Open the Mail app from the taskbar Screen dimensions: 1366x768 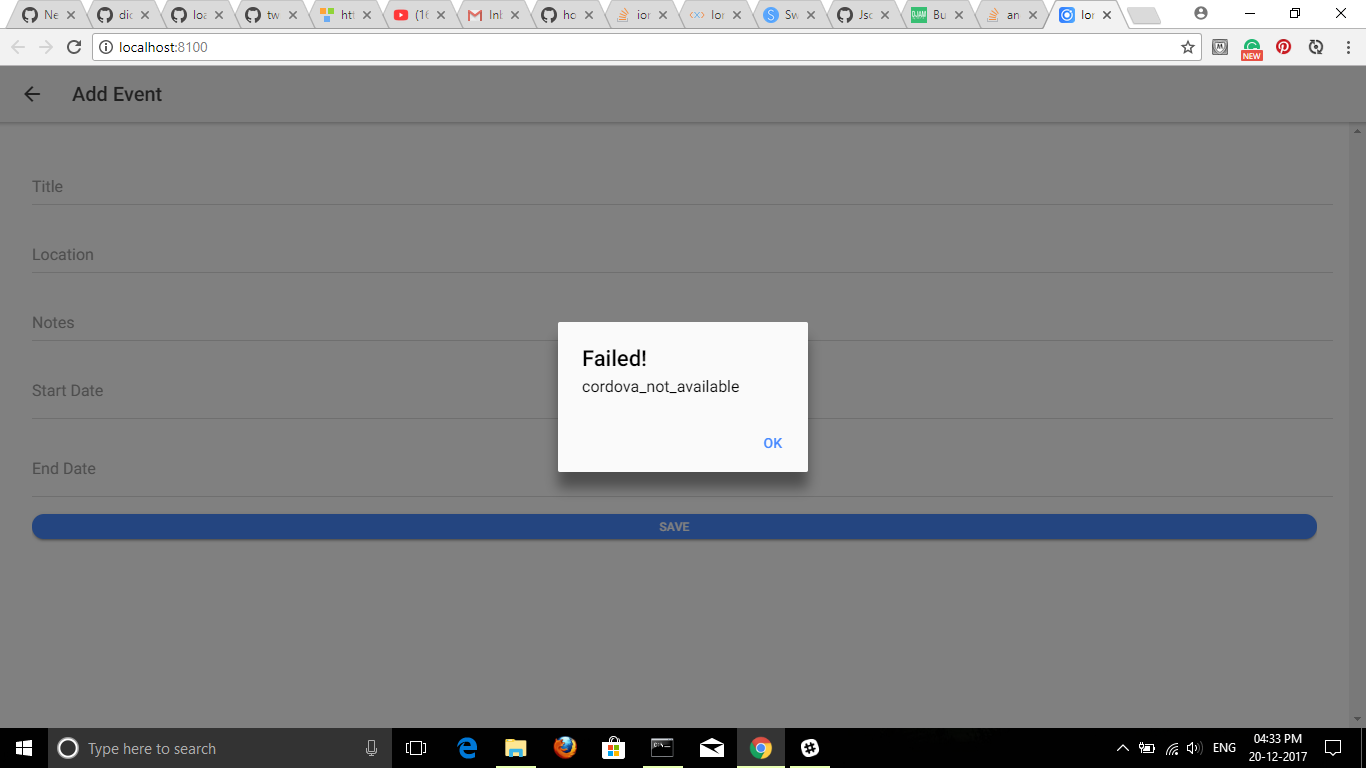712,748
